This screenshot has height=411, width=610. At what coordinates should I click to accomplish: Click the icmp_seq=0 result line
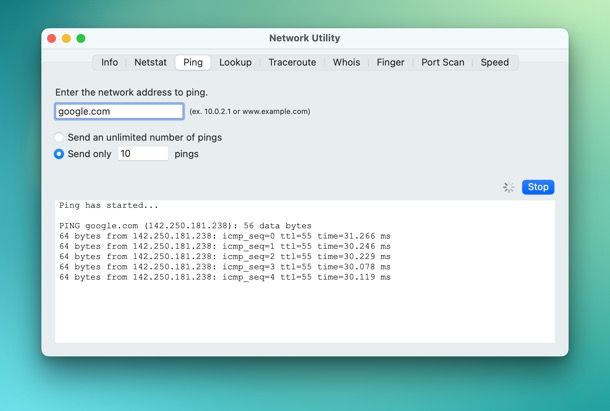(x=224, y=236)
